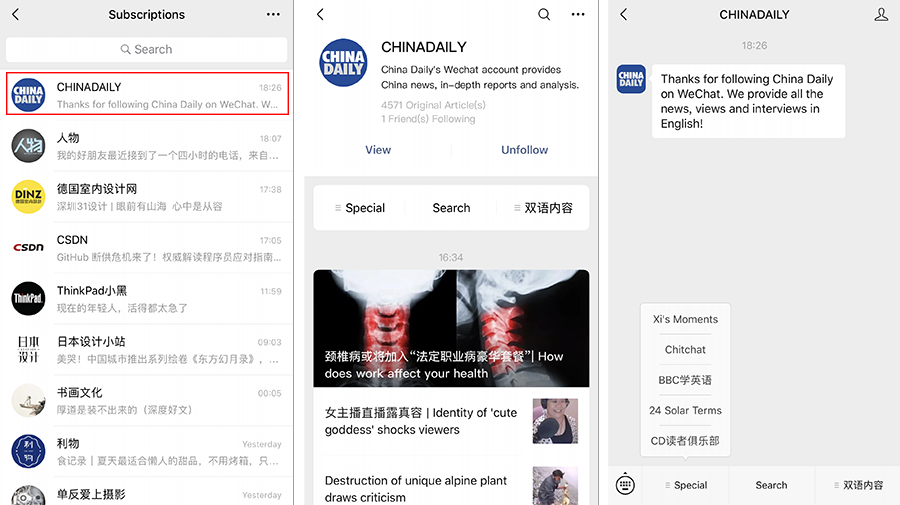Open the CSDN subscription row
This screenshot has width=900, height=505.
point(147,248)
